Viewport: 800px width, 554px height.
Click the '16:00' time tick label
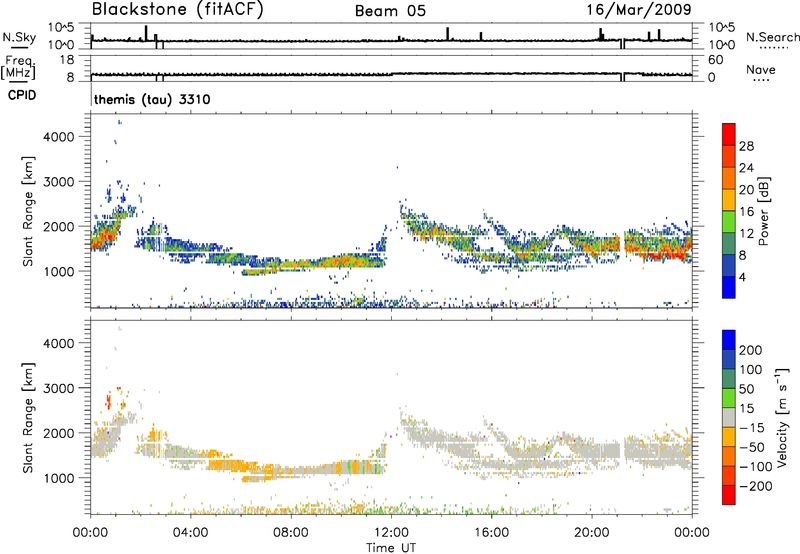pos(491,533)
